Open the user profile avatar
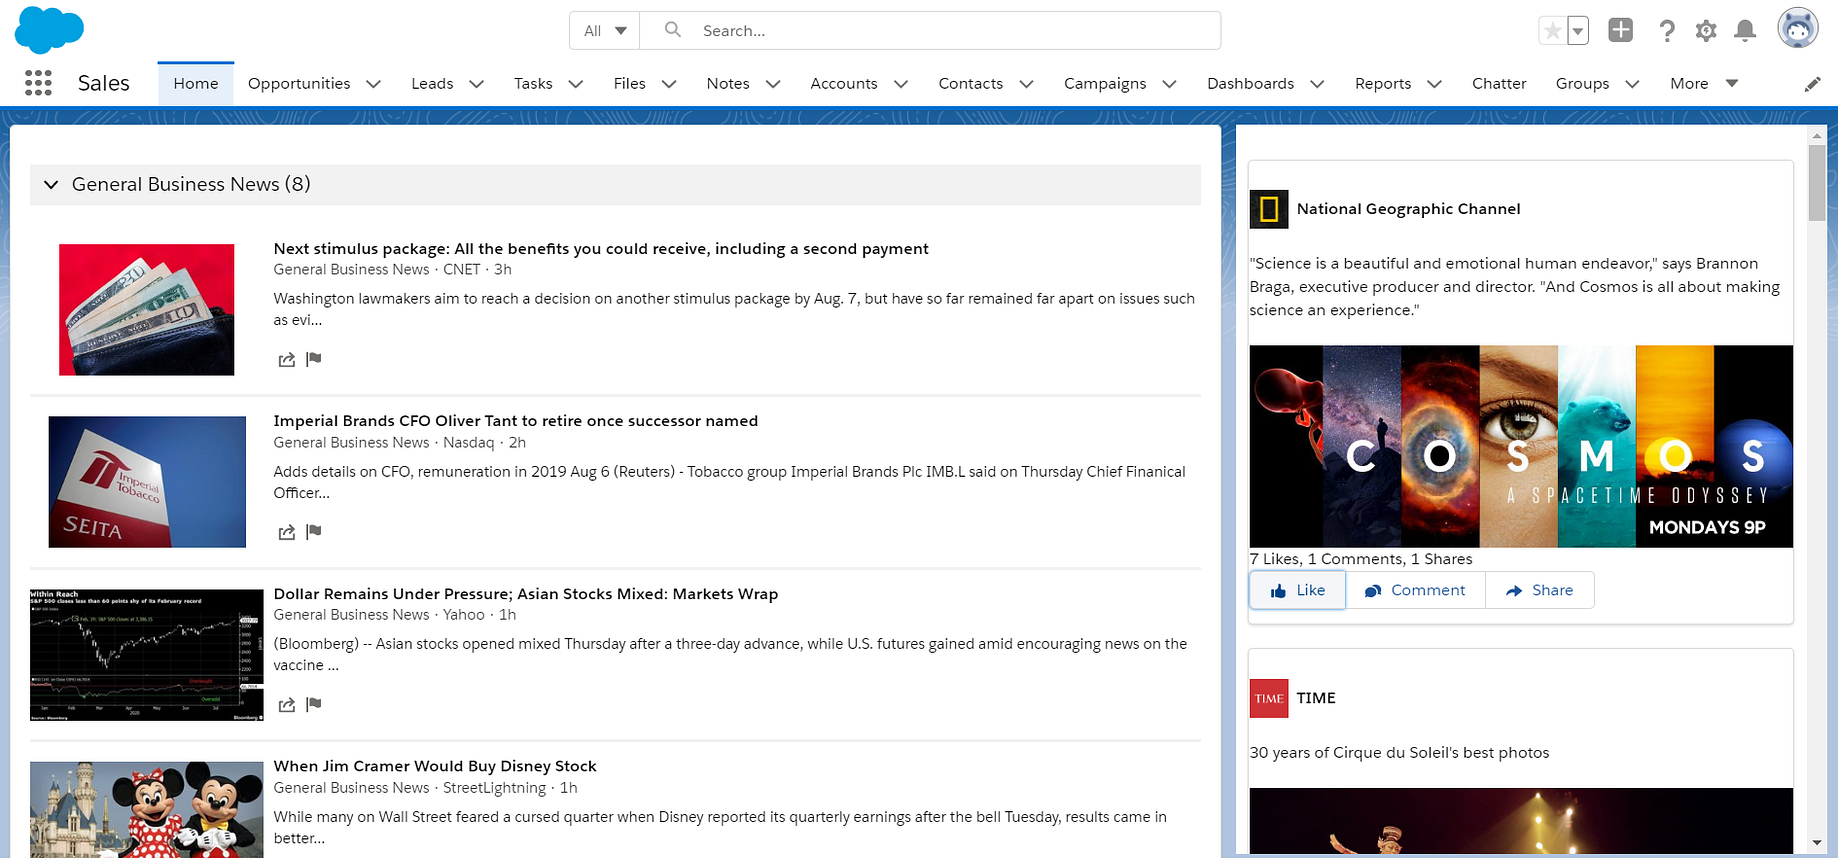 pyautogui.click(x=1797, y=28)
